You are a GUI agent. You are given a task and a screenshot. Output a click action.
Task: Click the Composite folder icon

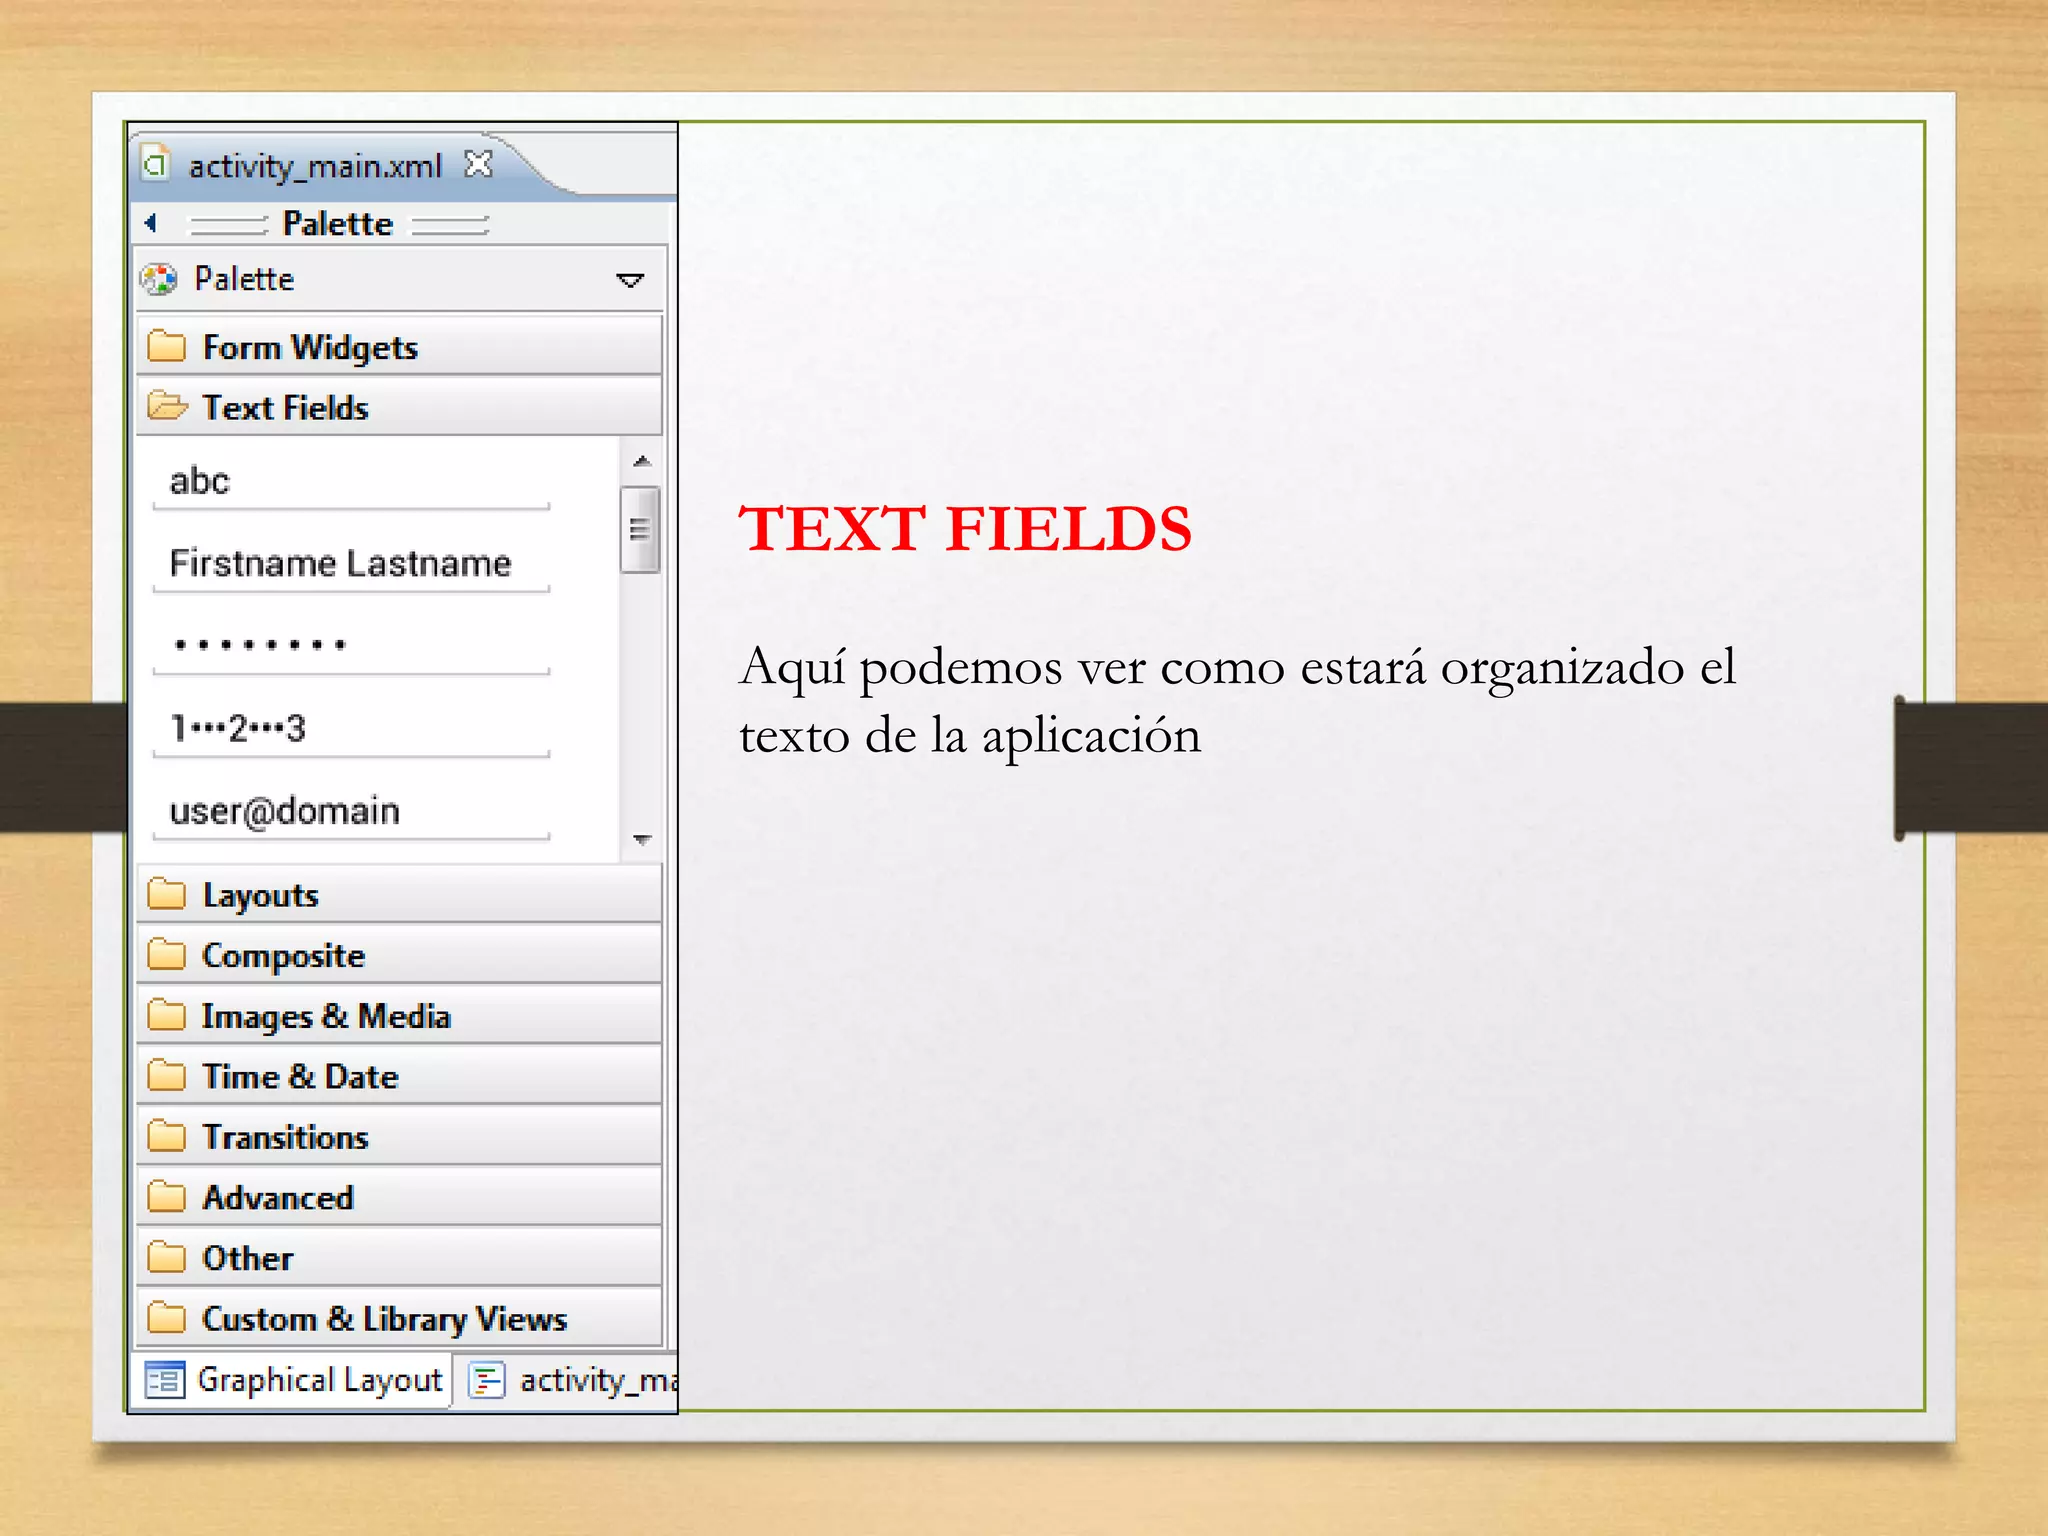point(166,954)
